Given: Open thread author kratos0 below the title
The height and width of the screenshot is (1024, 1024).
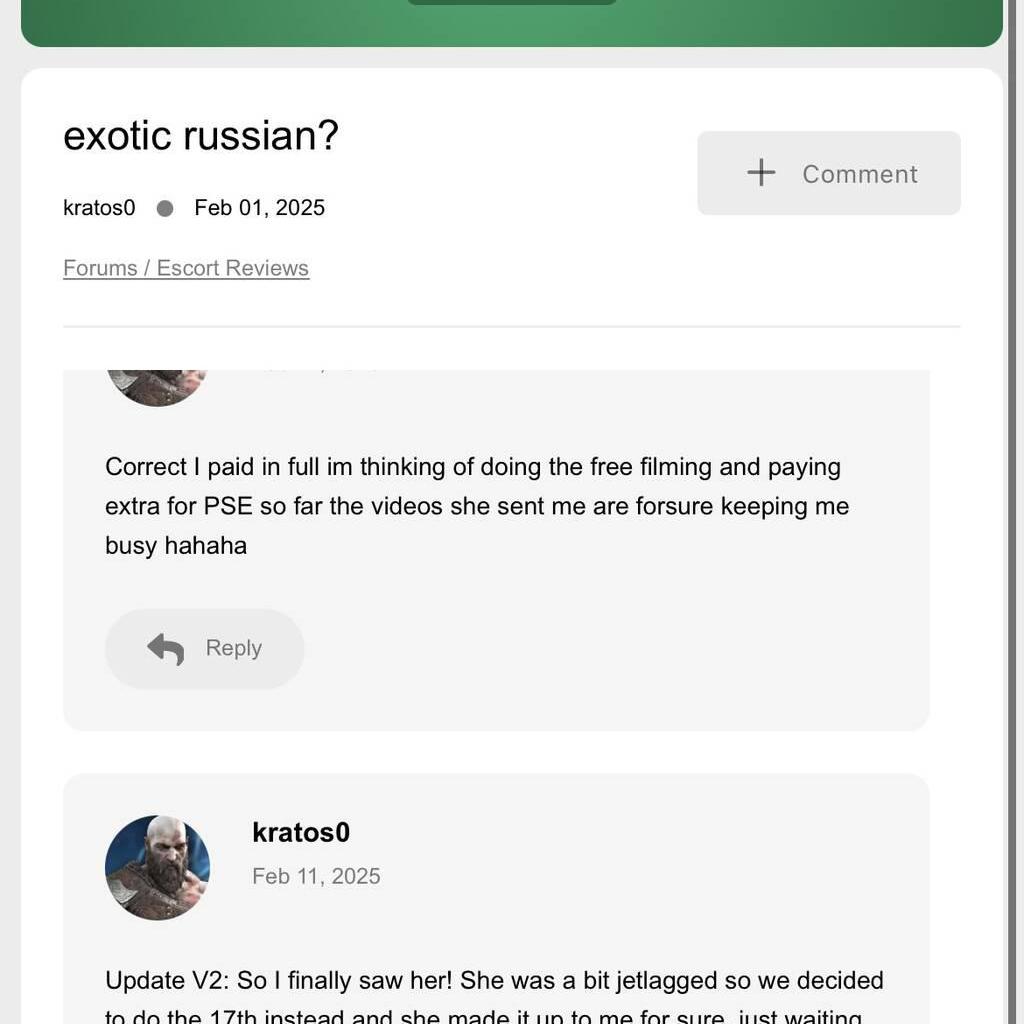Looking at the screenshot, I should tap(99, 208).
